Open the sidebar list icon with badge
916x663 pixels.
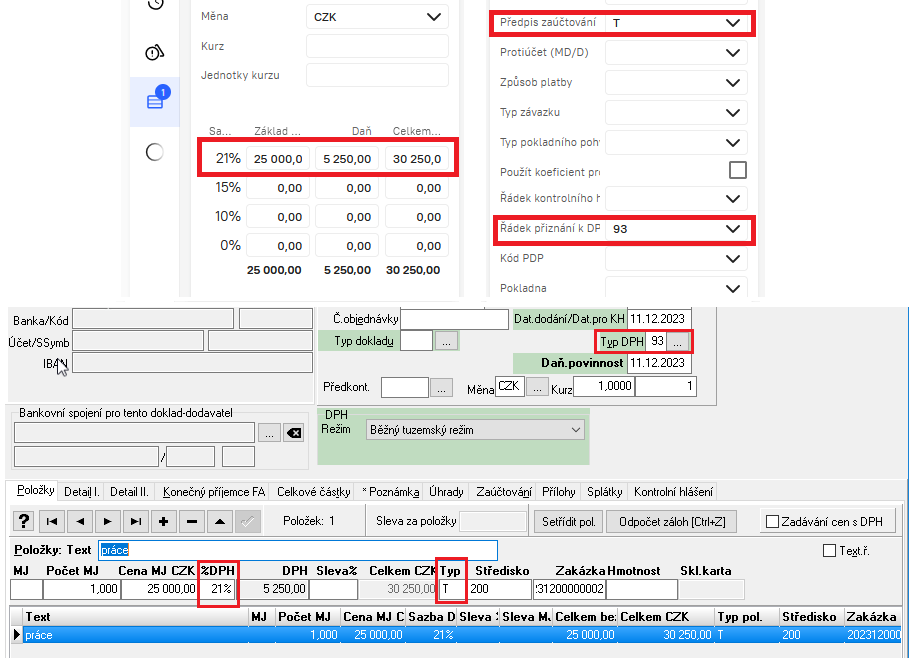[x=155, y=100]
